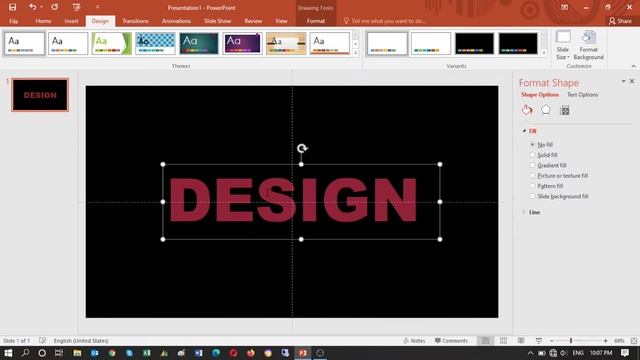Select slide 1 thumbnail DESIGN
This screenshot has width=640, height=360.
pyautogui.click(x=40, y=95)
